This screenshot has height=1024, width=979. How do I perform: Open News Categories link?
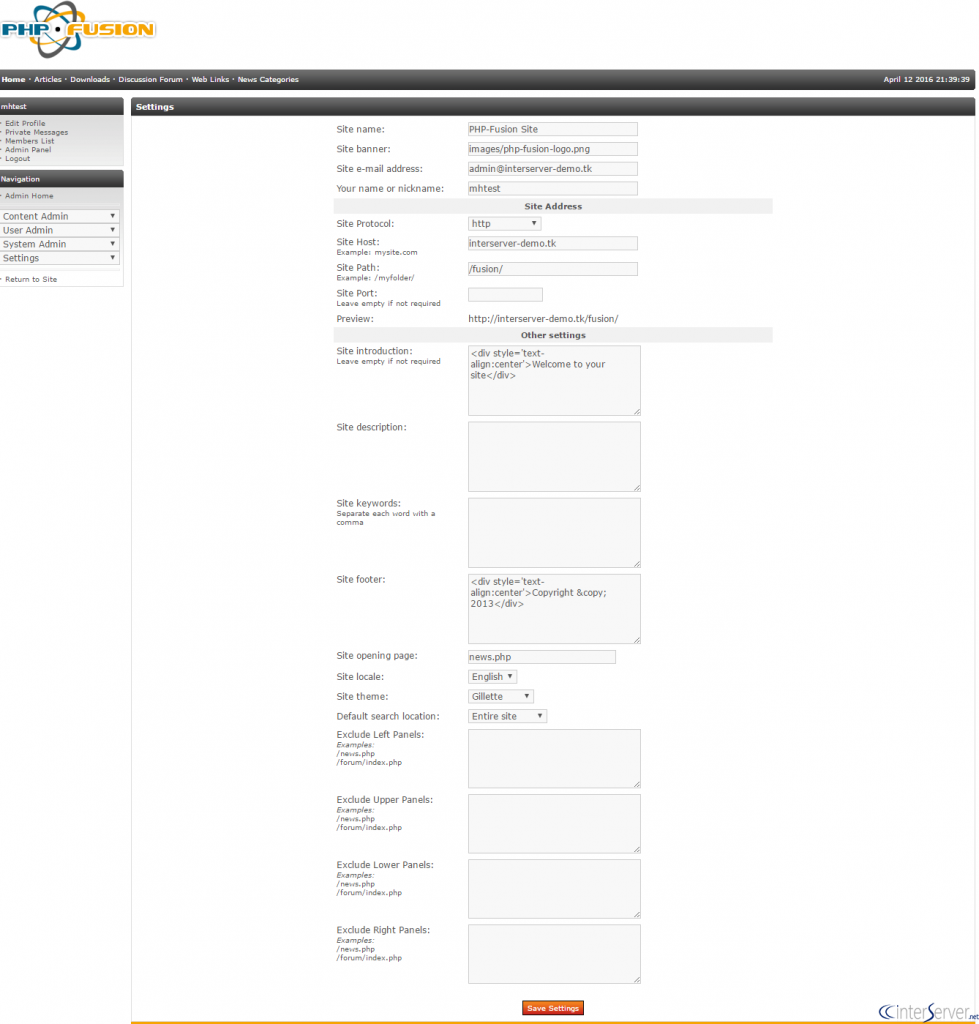tap(268, 80)
